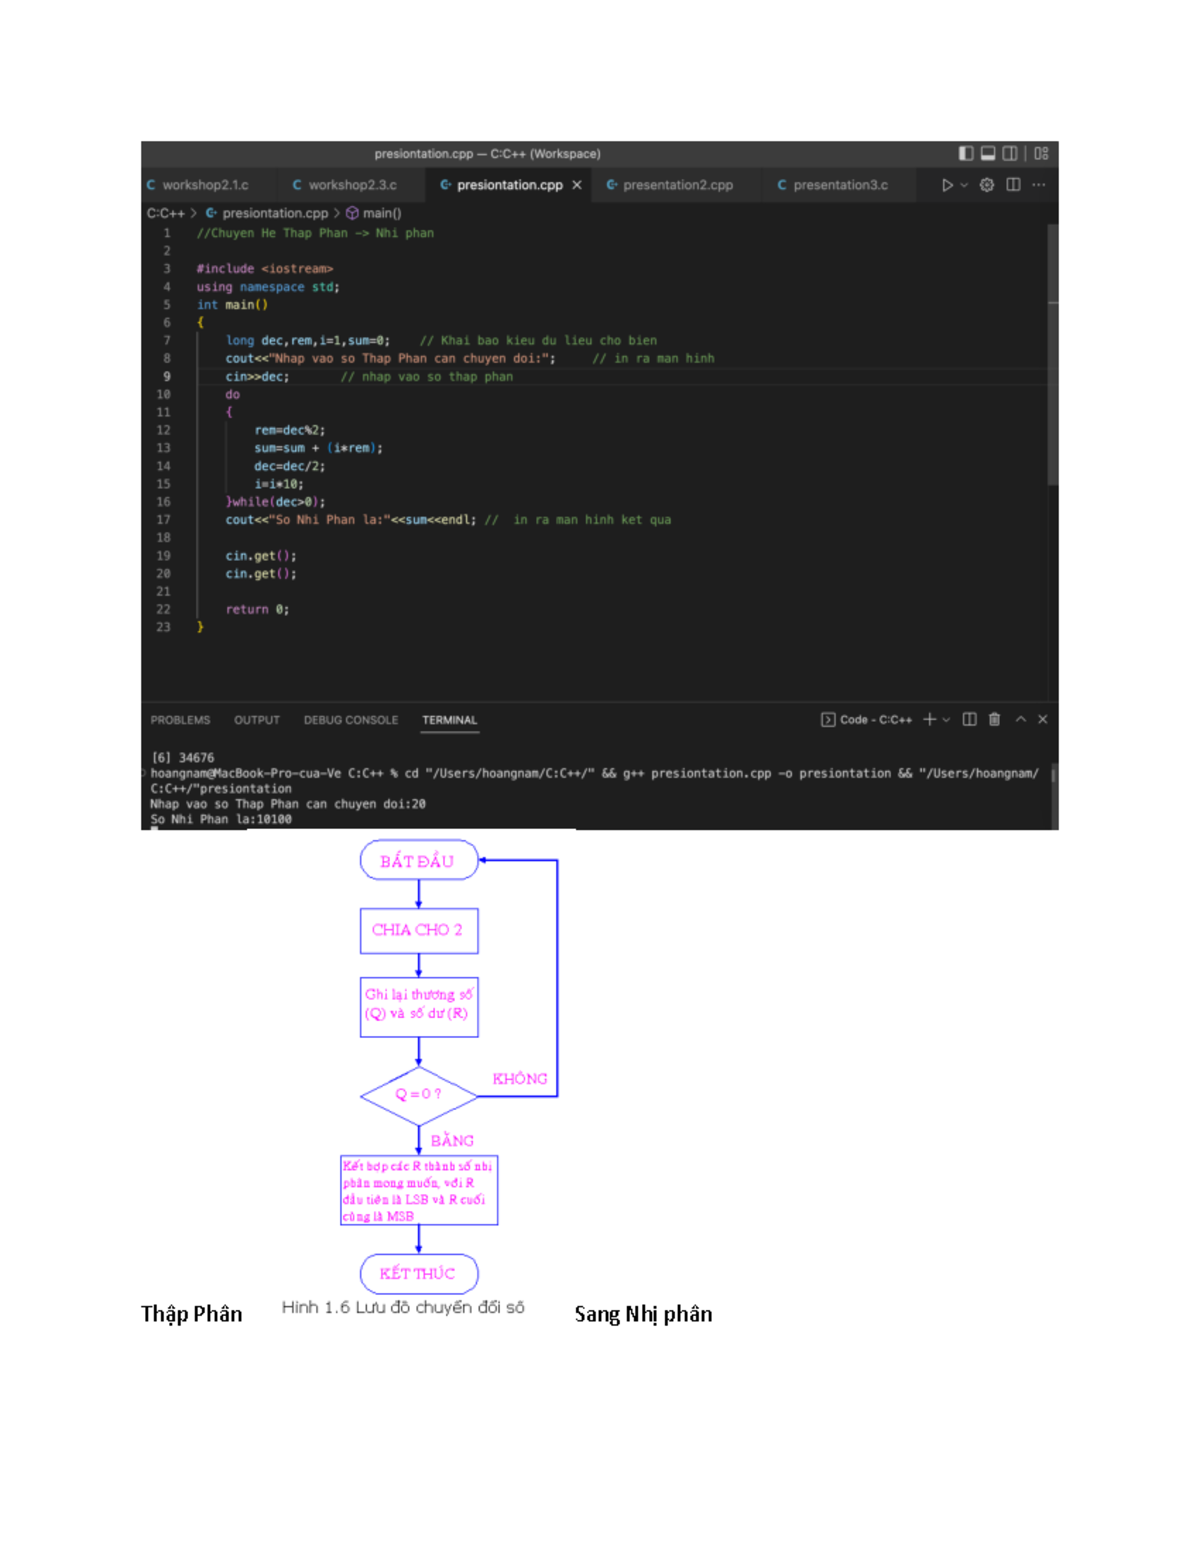Toggle the bottom panel visibility

(x=988, y=153)
